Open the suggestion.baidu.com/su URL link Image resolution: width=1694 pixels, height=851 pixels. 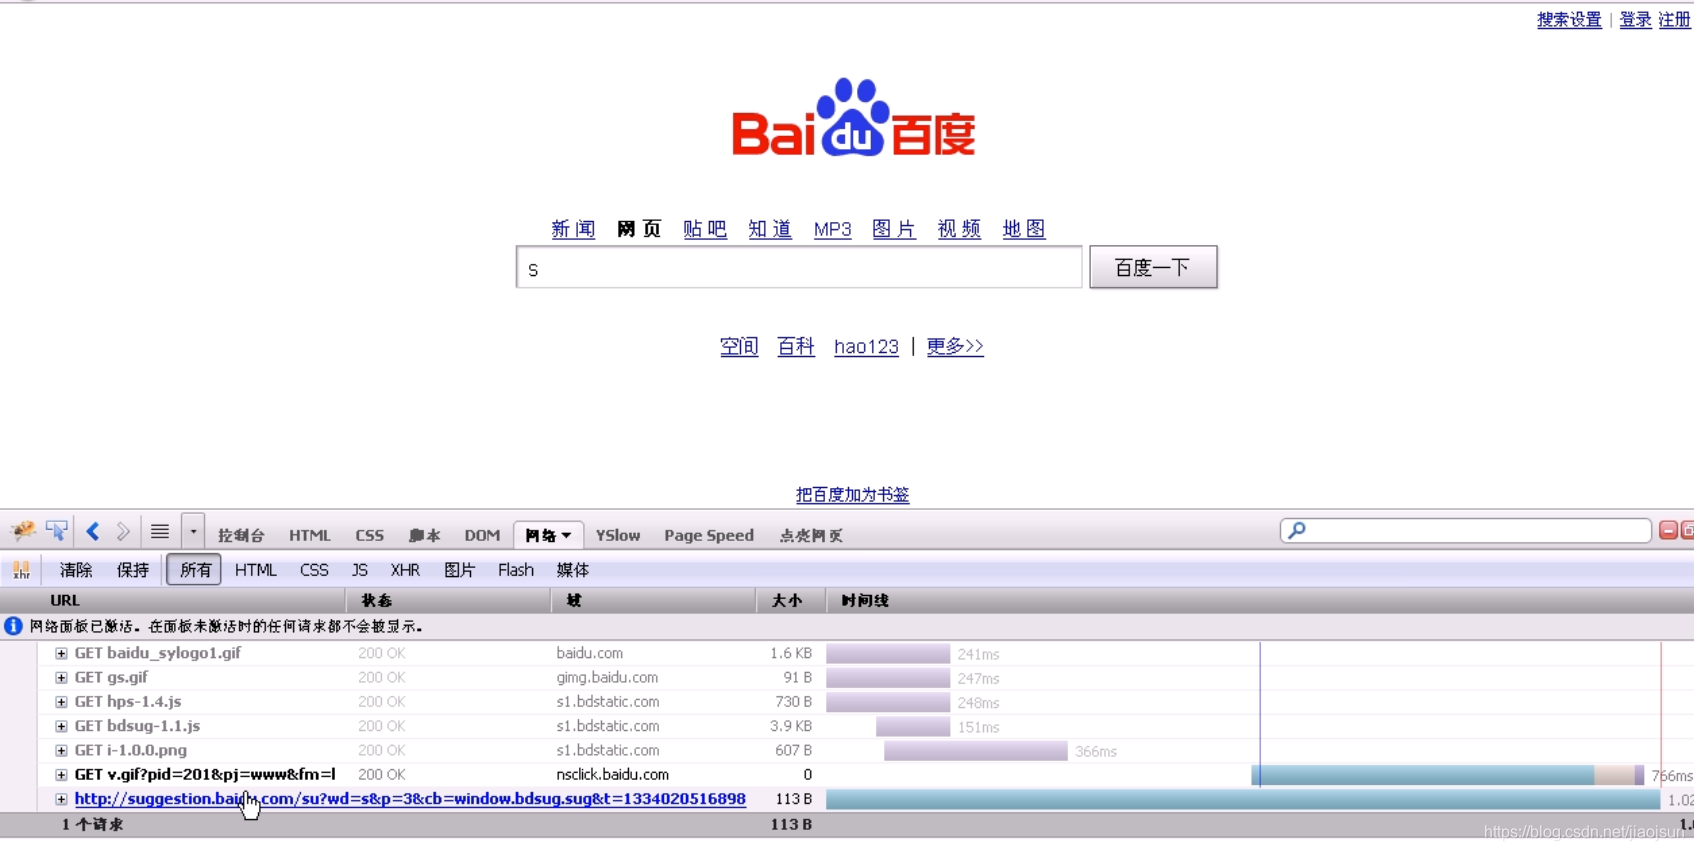point(410,799)
